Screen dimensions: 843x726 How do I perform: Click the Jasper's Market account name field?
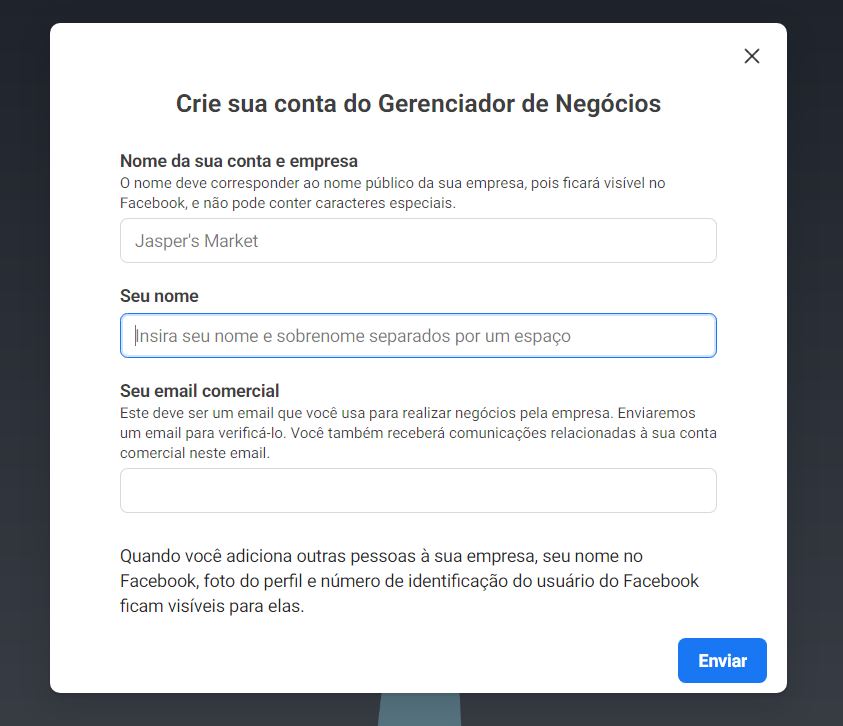[418, 240]
